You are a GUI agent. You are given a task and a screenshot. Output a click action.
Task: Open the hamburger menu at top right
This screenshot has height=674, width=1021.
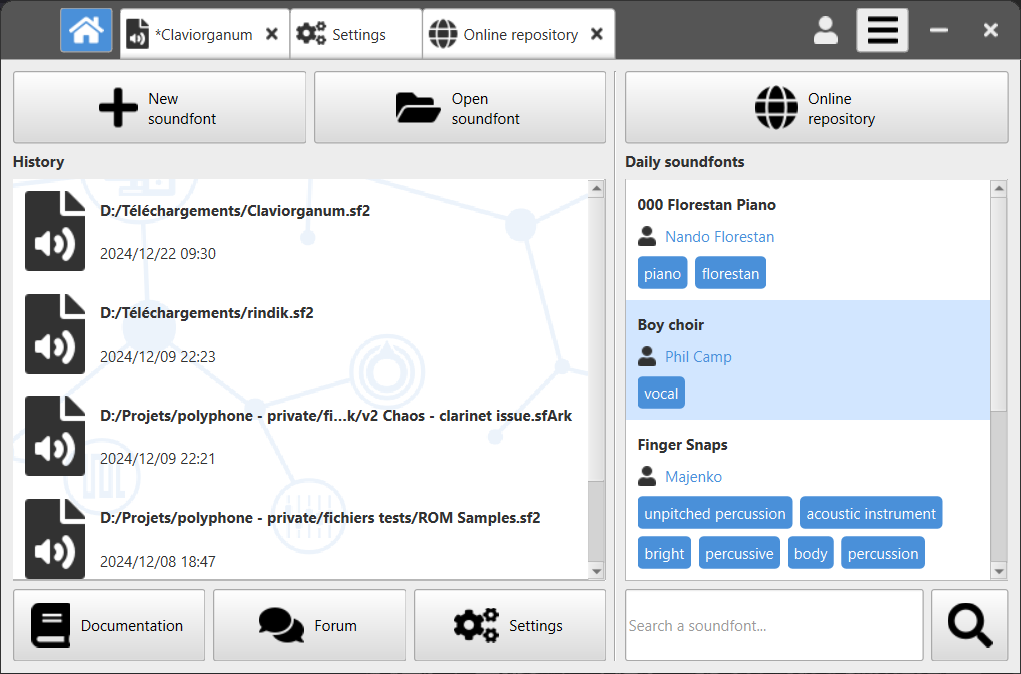point(881,30)
